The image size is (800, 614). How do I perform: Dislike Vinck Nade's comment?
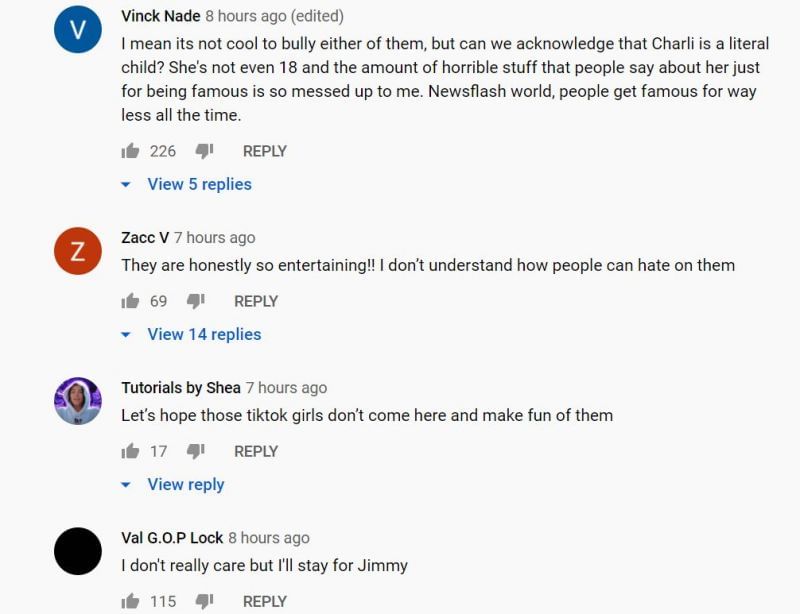pyautogui.click(x=204, y=151)
